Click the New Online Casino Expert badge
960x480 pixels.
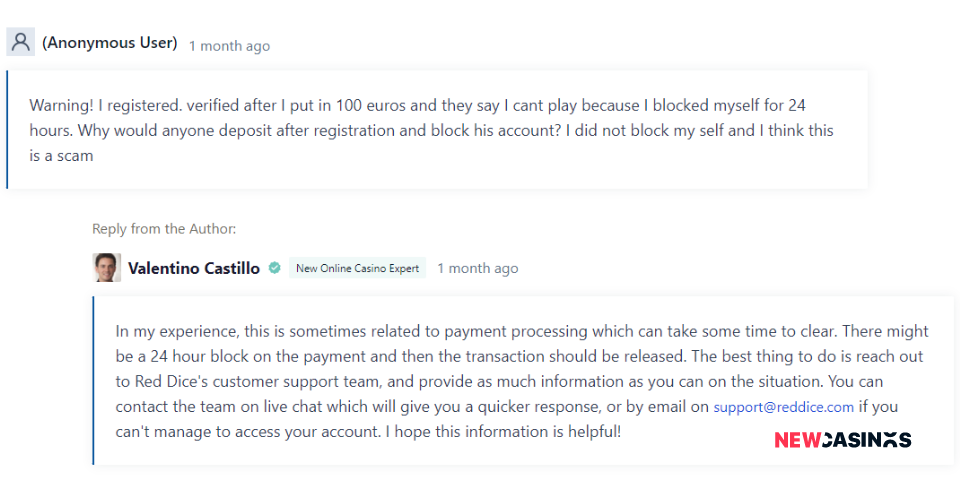(357, 268)
